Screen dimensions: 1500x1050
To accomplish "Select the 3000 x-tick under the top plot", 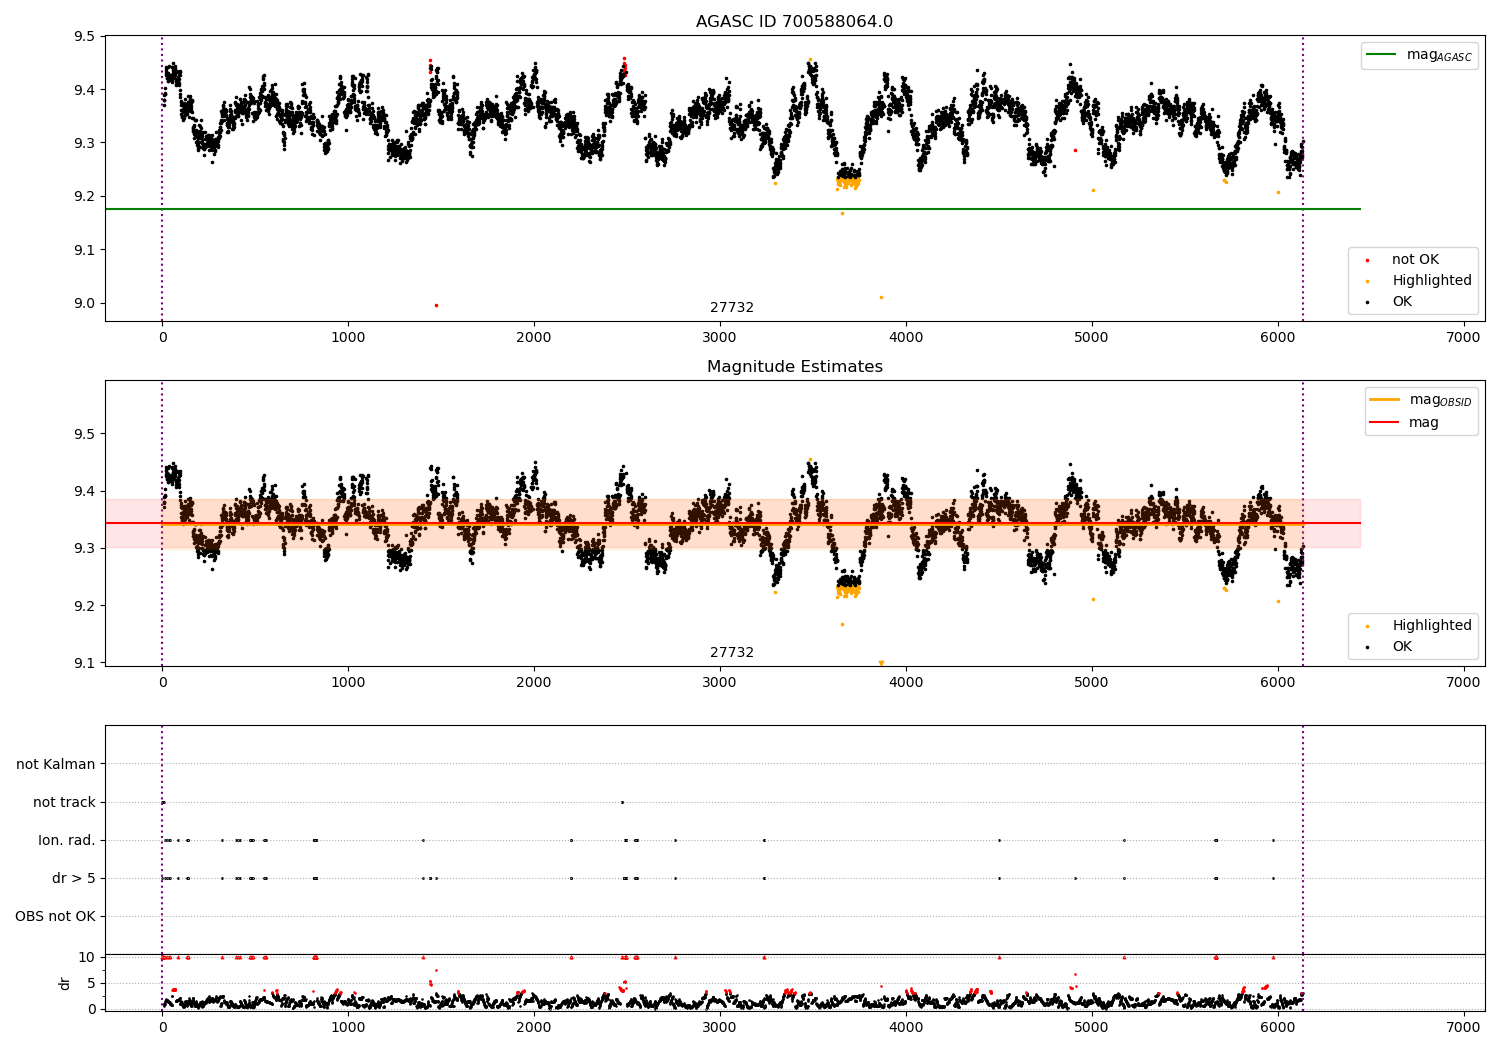I will (x=720, y=338).
